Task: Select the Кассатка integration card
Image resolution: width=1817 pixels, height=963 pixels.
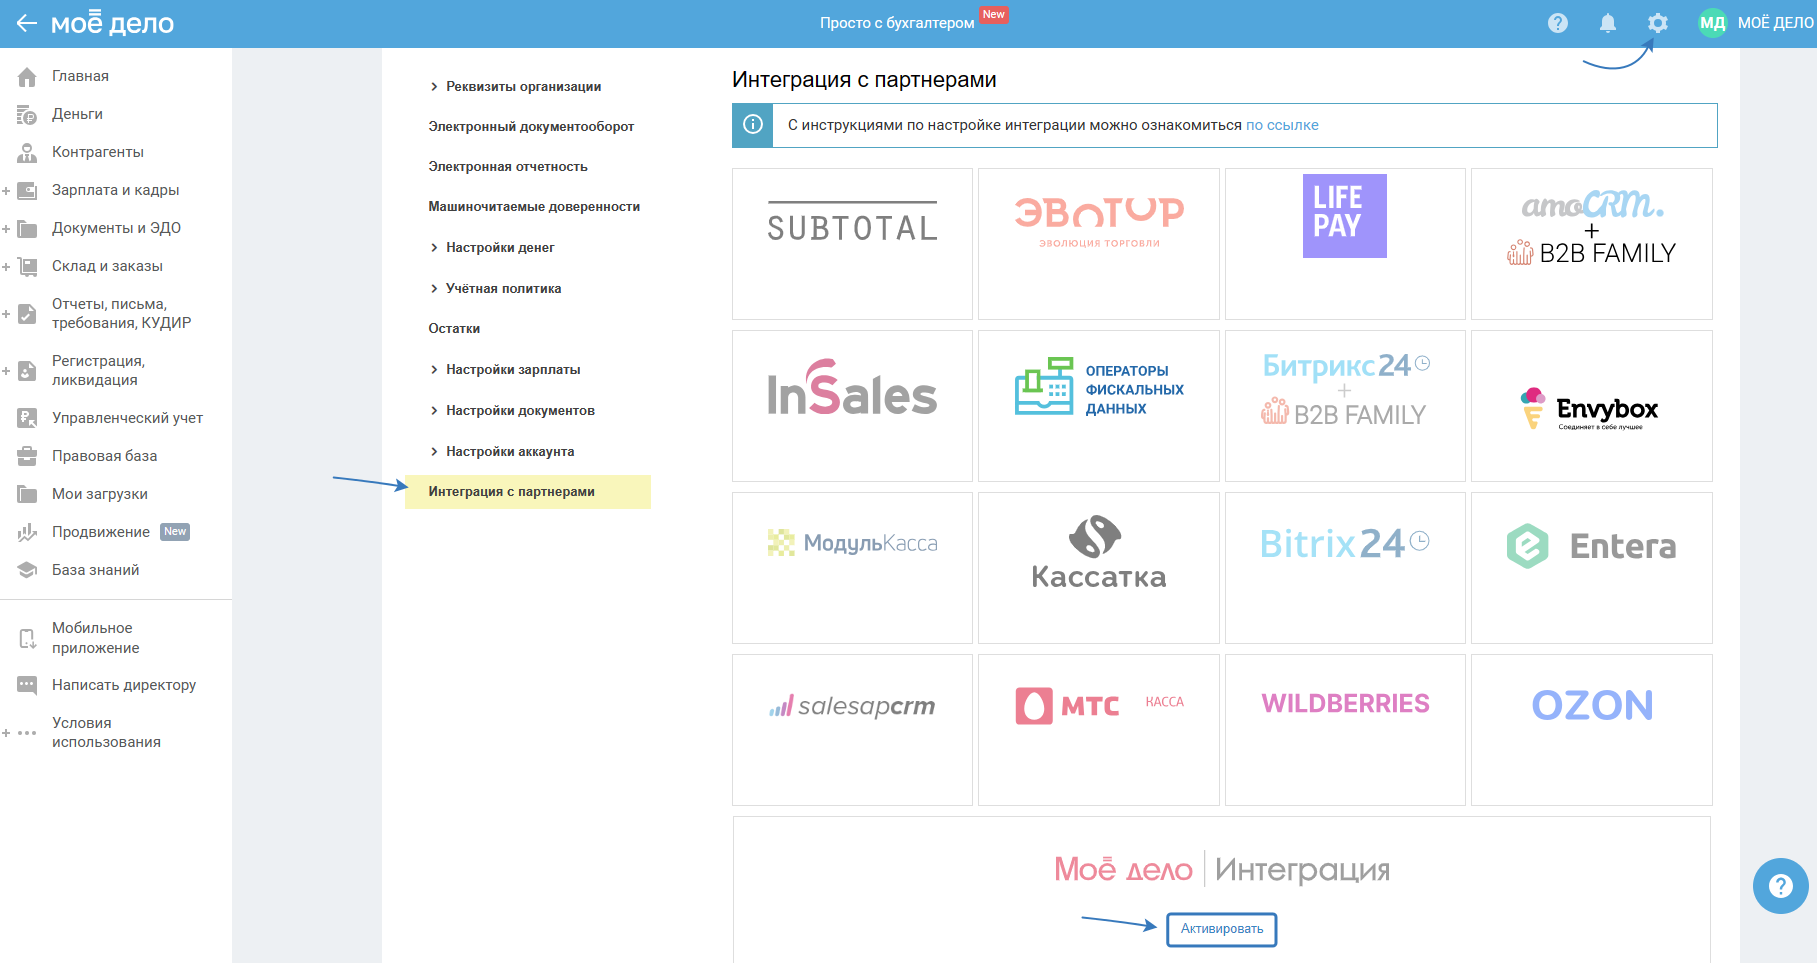Action: click(x=1099, y=568)
